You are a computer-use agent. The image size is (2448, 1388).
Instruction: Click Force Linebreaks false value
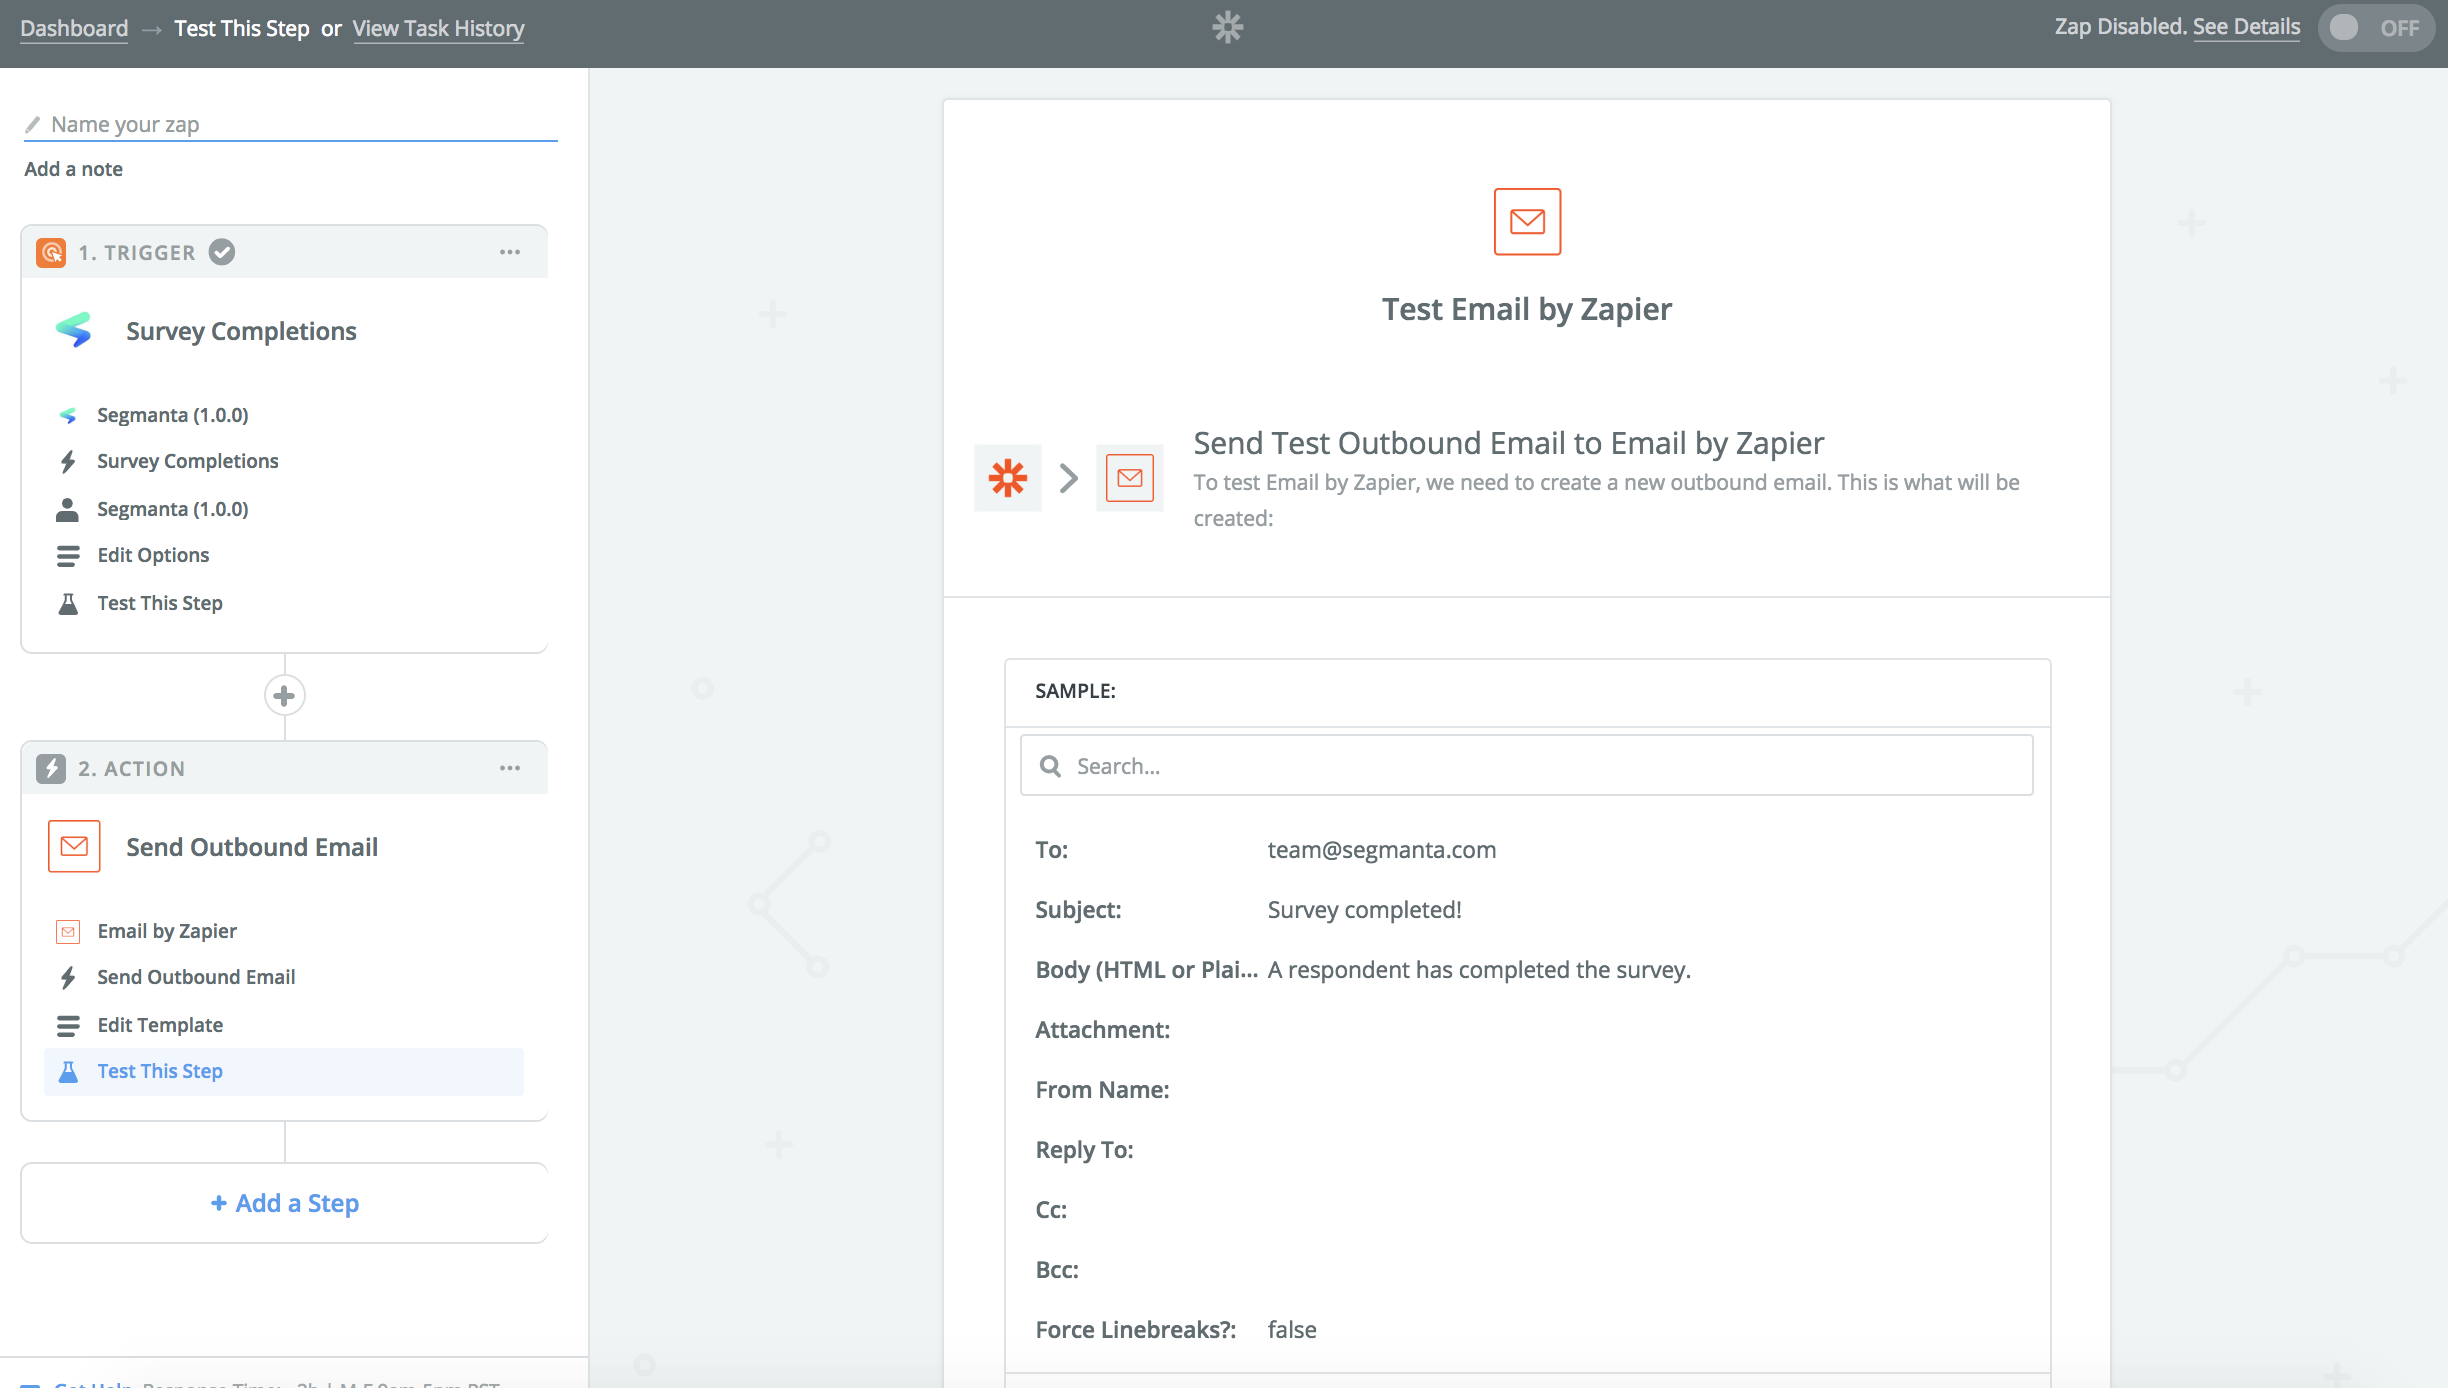(x=1292, y=1330)
